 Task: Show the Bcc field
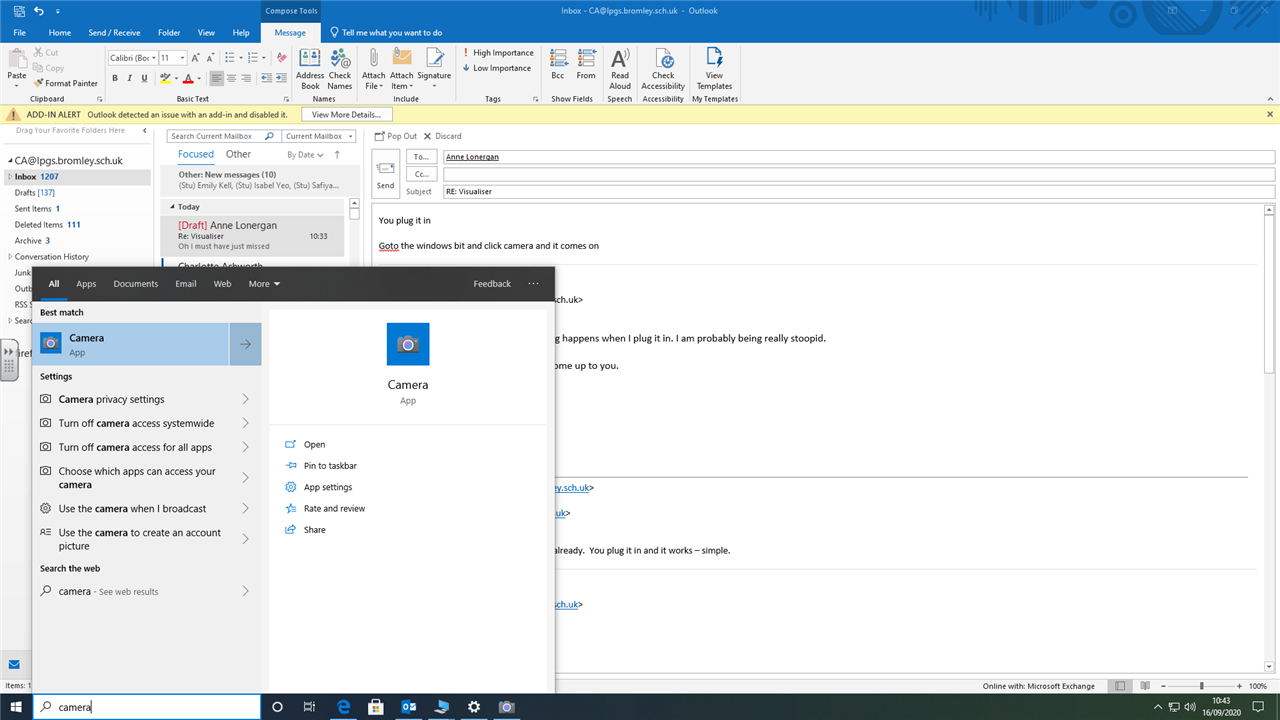(558, 63)
